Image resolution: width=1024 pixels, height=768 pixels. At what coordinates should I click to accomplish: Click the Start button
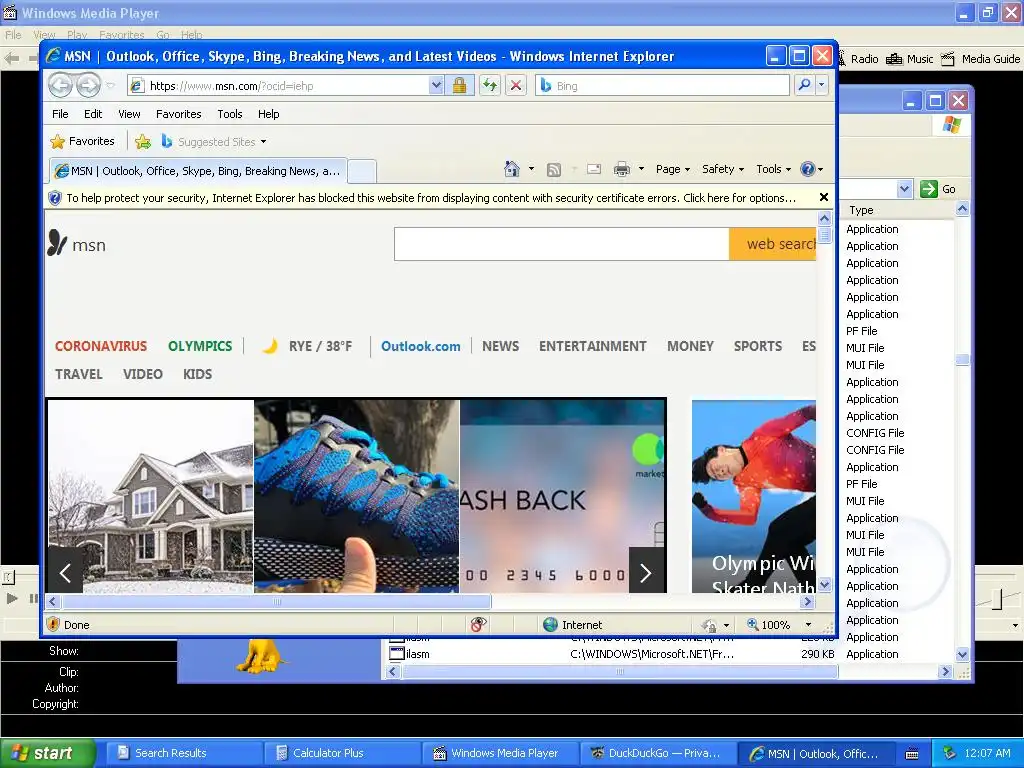coord(47,753)
